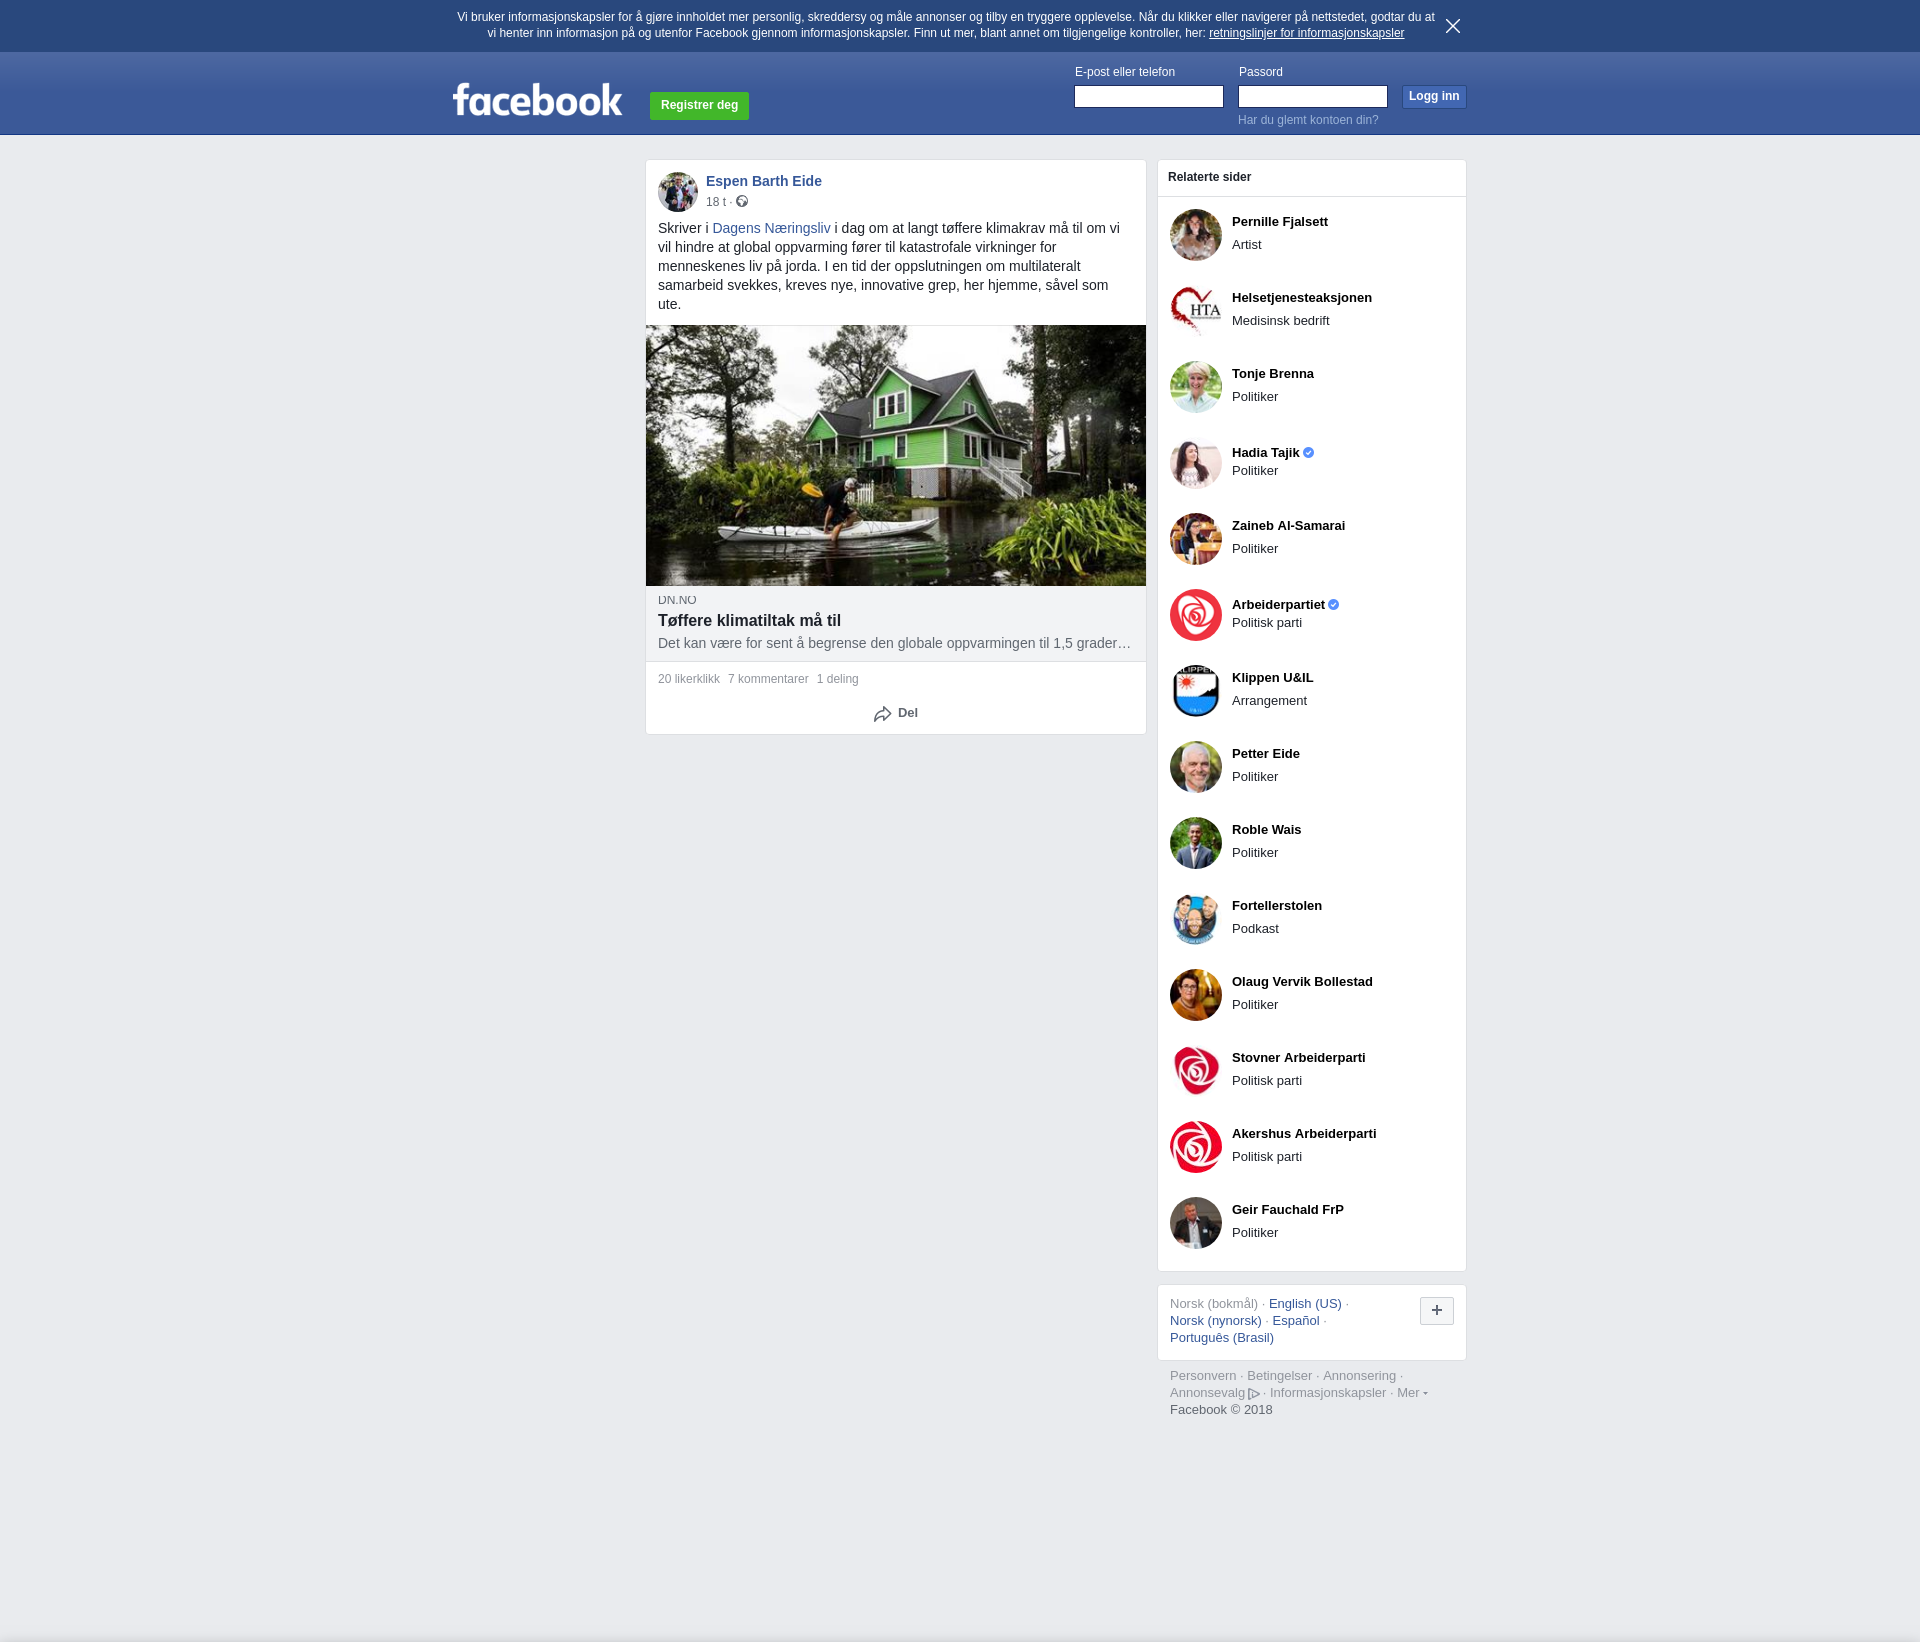Click Hadia Tajik's verified badge

pyautogui.click(x=1309, y=453)
